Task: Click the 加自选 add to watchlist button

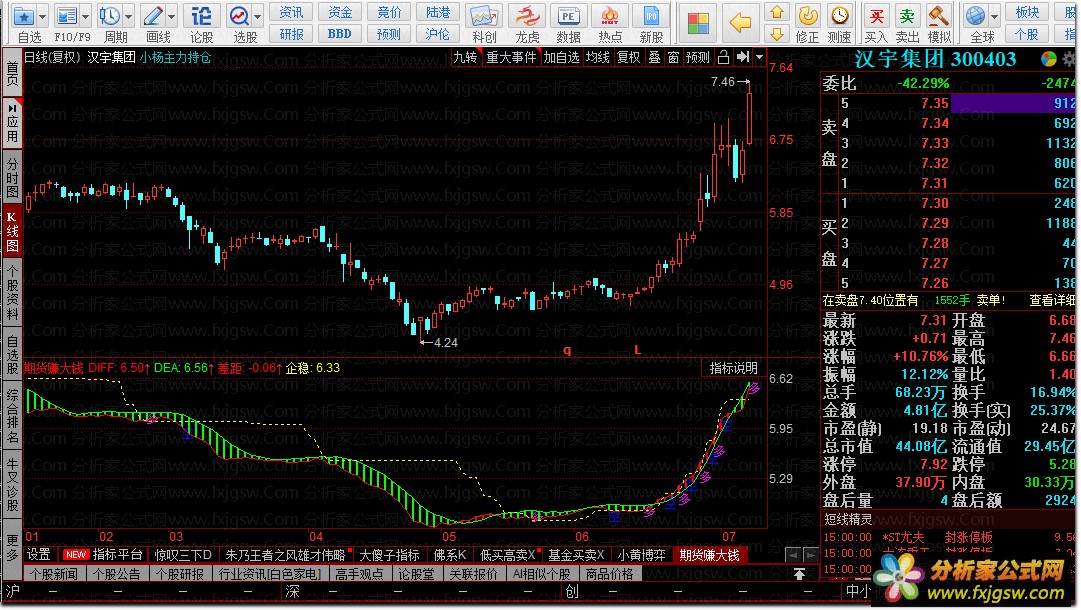Action: 561,57
